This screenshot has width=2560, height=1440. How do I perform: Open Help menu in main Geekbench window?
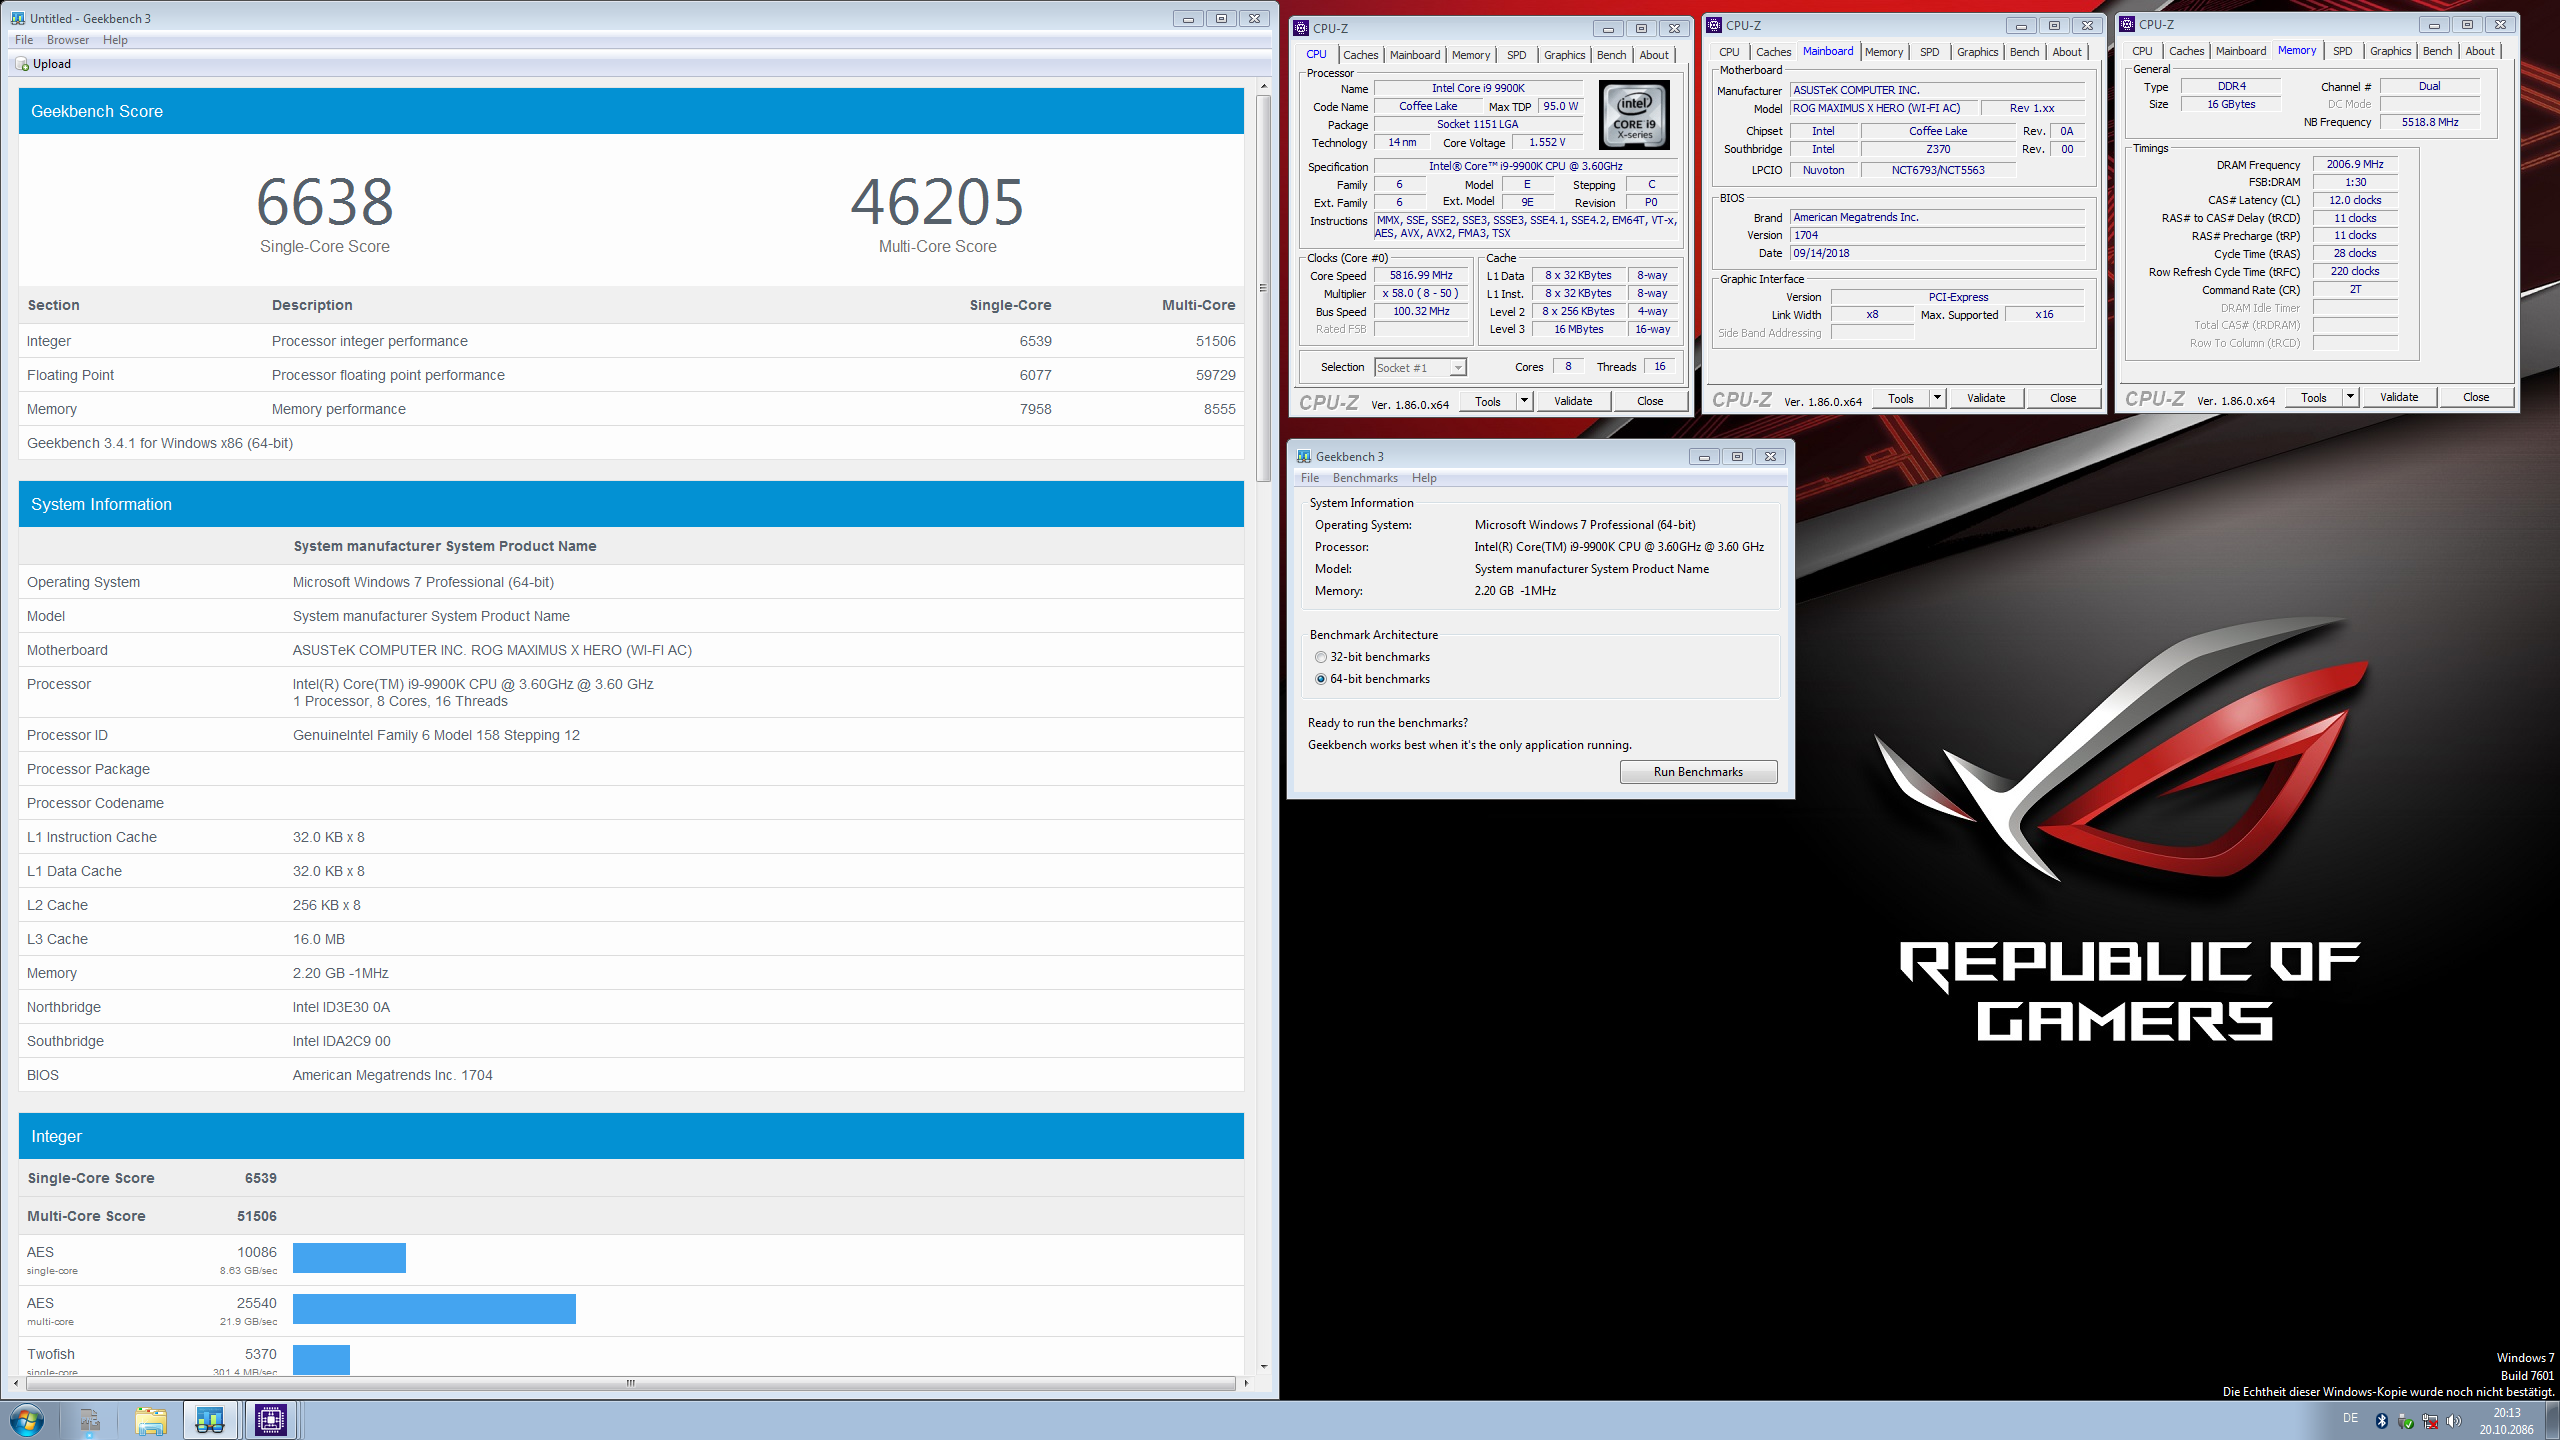pos(115,40)
